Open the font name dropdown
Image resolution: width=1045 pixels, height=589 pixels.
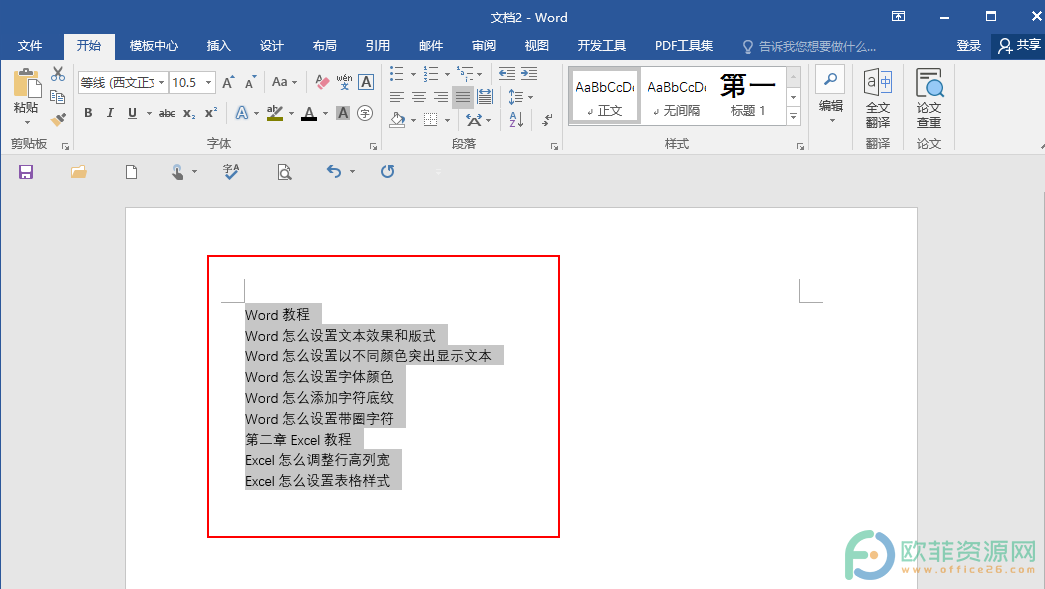tap(161, 83)
